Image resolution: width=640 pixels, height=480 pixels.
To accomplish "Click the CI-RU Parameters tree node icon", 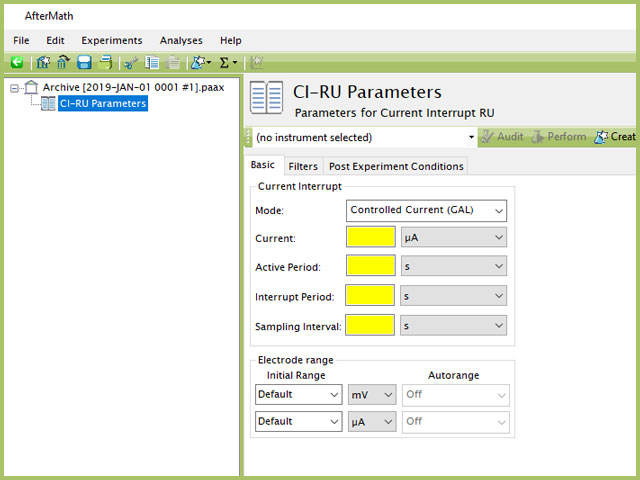I will coord(48,103).
